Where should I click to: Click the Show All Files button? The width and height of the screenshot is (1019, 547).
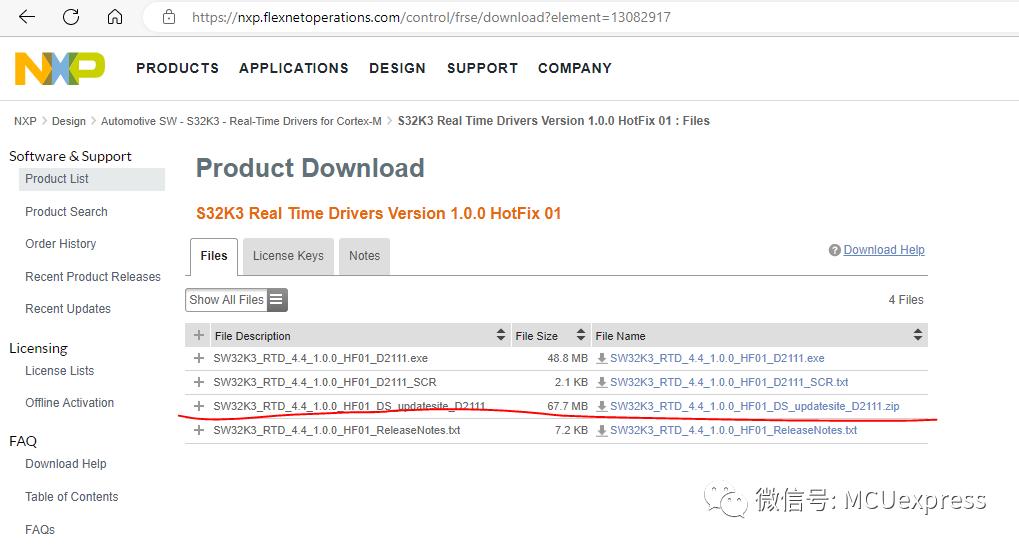[236, 299]
